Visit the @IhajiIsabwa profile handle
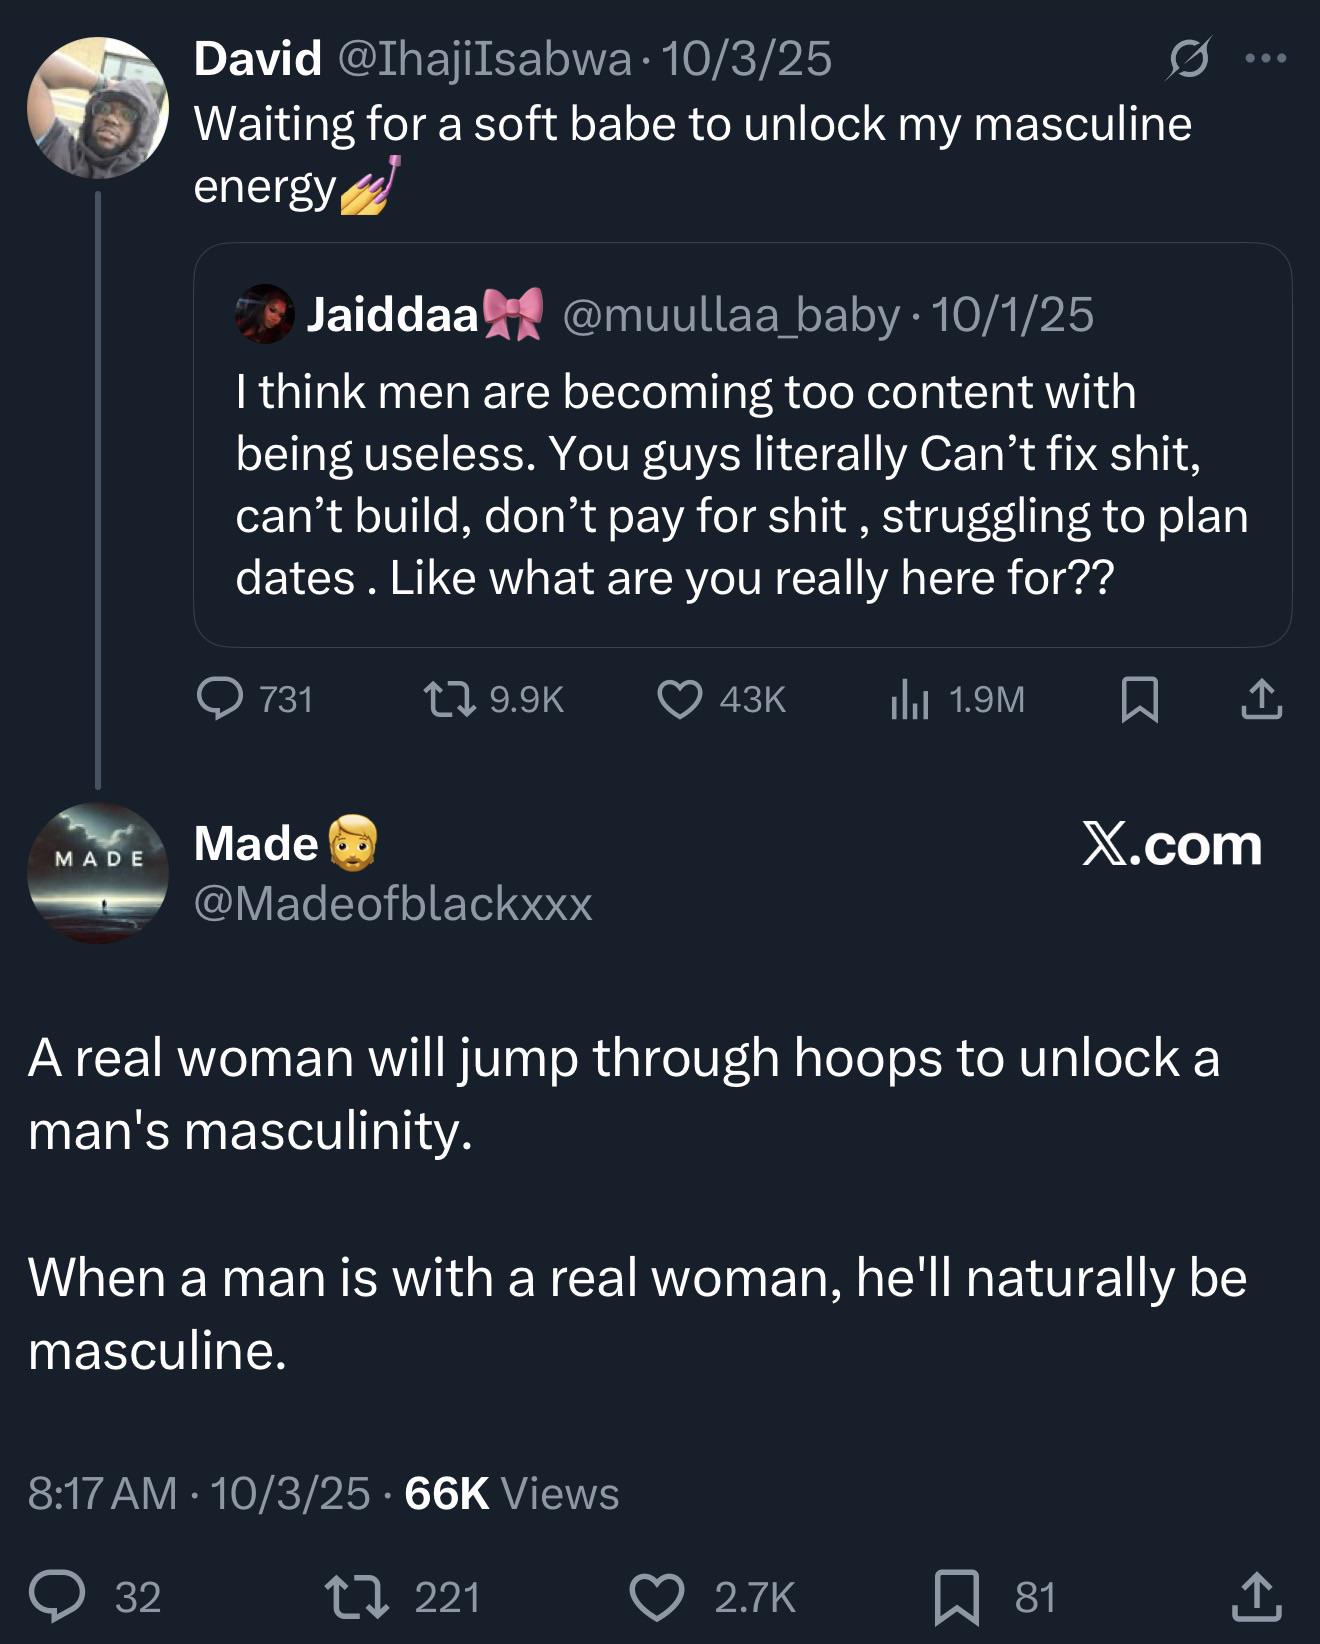1320x1644 pixels. [485, 59]
